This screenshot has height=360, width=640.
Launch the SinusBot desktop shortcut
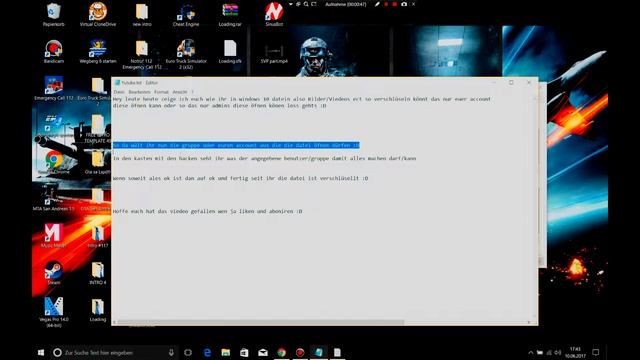tap(274, 14)
